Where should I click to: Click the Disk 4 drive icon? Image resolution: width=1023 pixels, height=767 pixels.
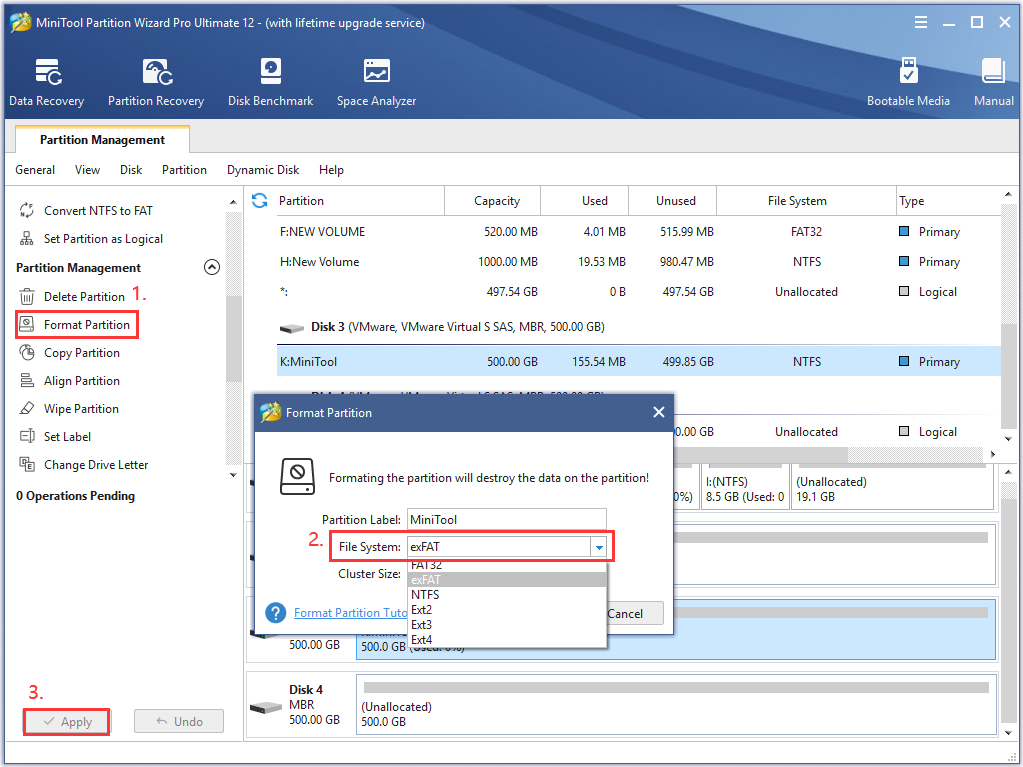(x=266, y=706)
